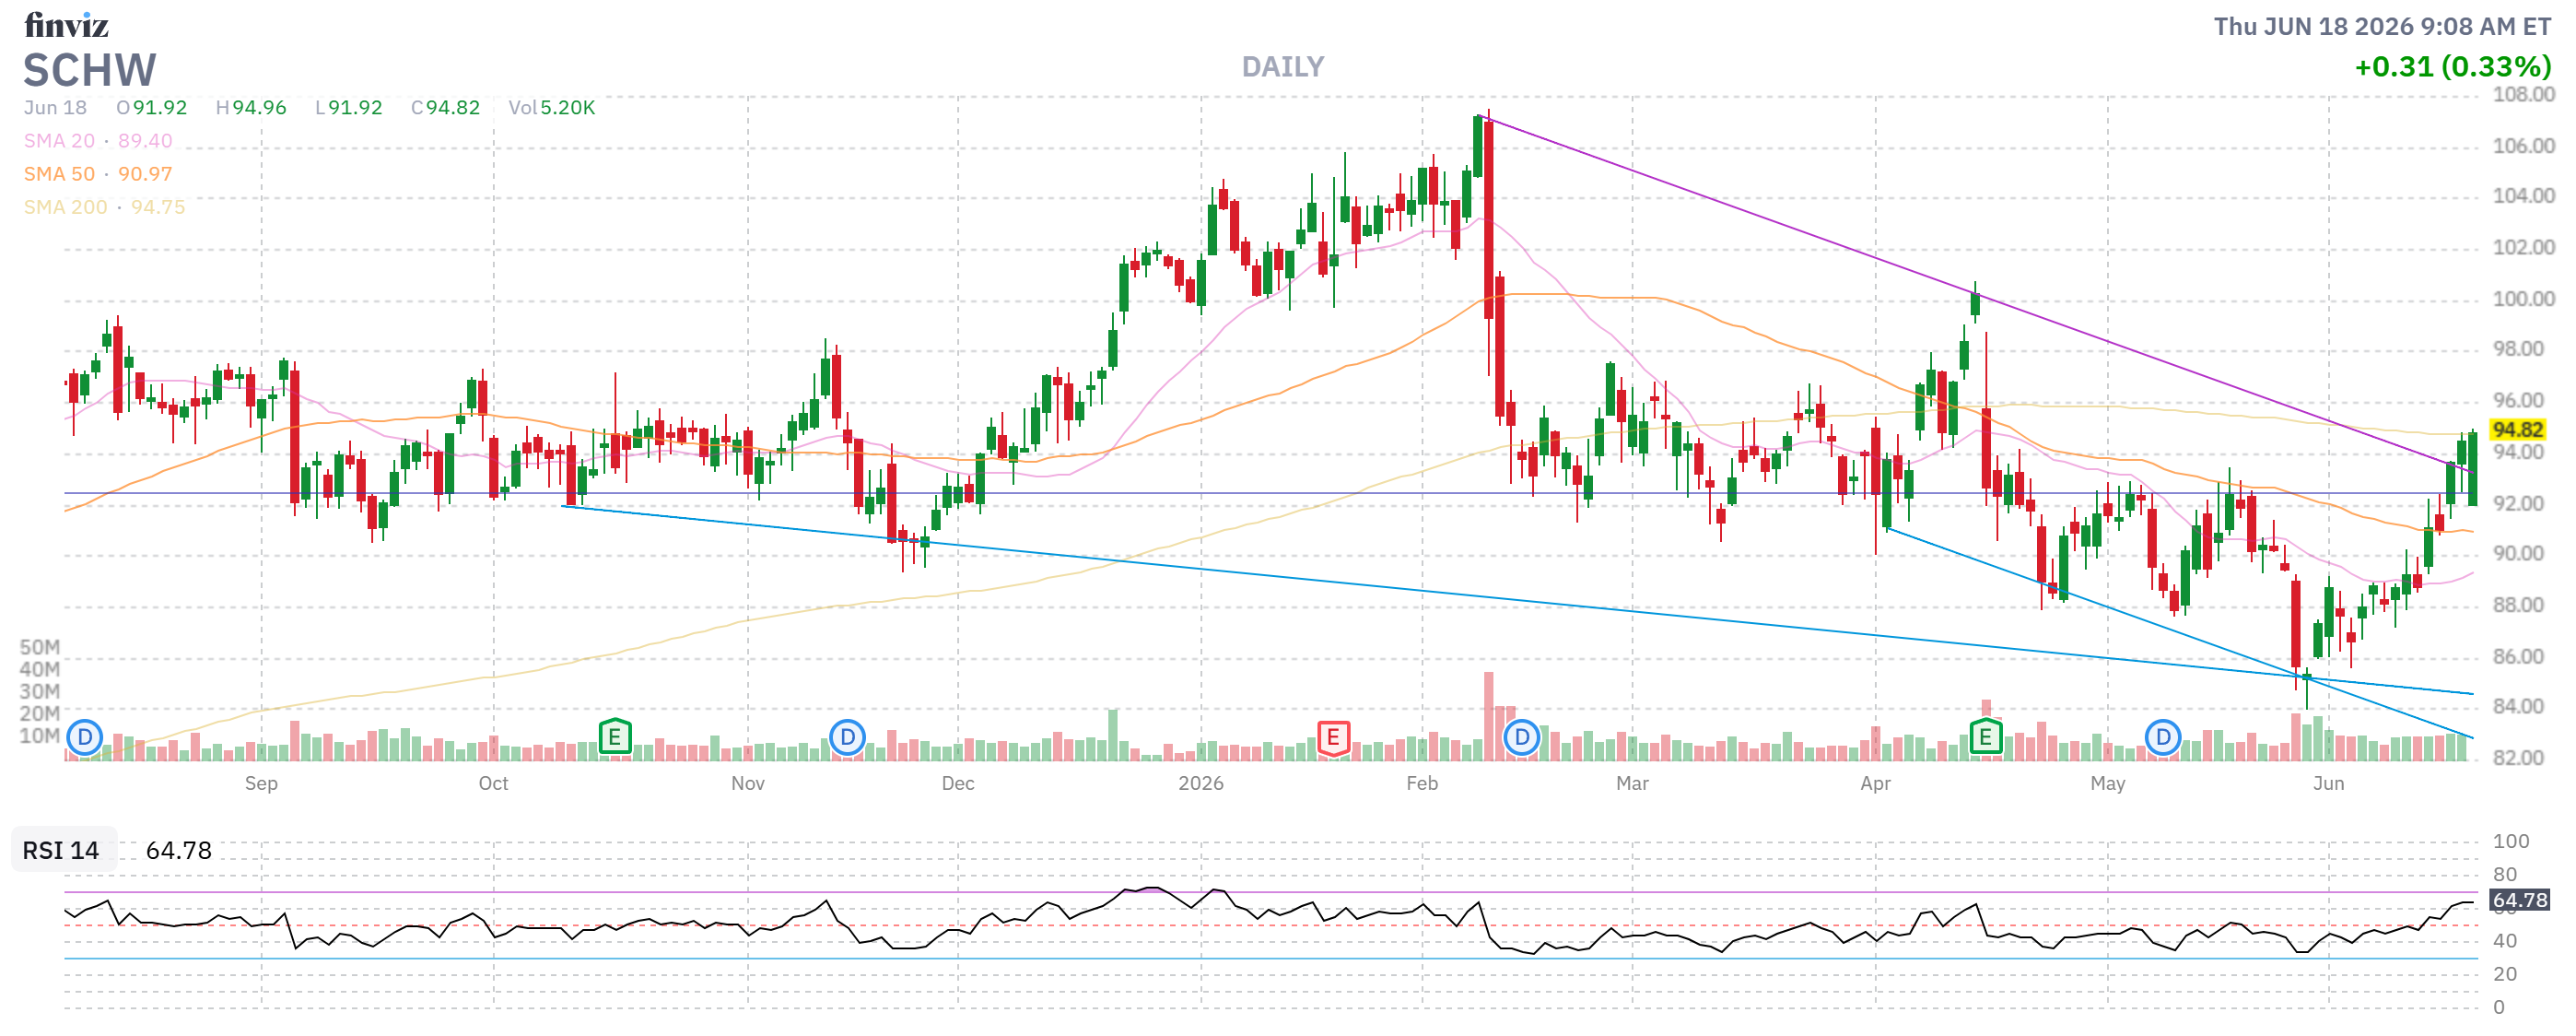The height and width of the screenshot is (1036, 2576).
Task: Open the dividend marker in mid-February
Action: tap(1522, 738)
